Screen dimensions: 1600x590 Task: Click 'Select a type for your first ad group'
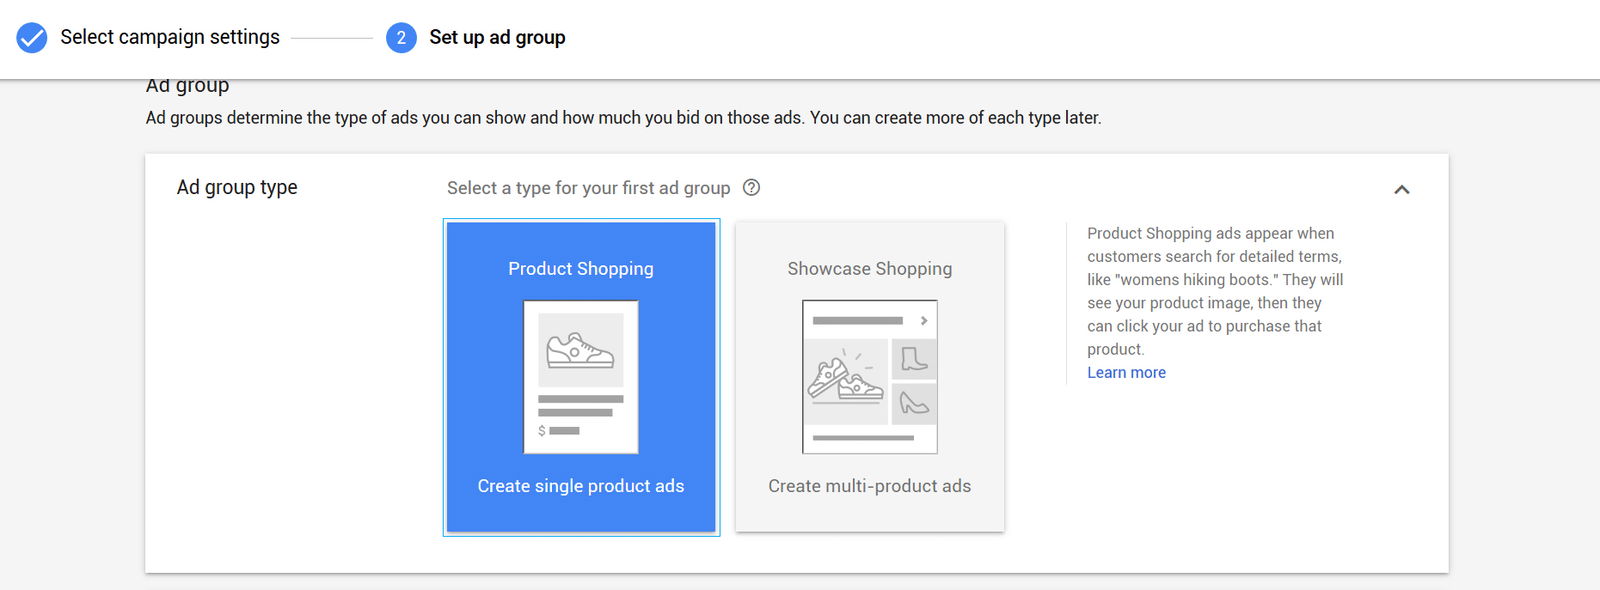pyautogui.click(x=589, y=188)
